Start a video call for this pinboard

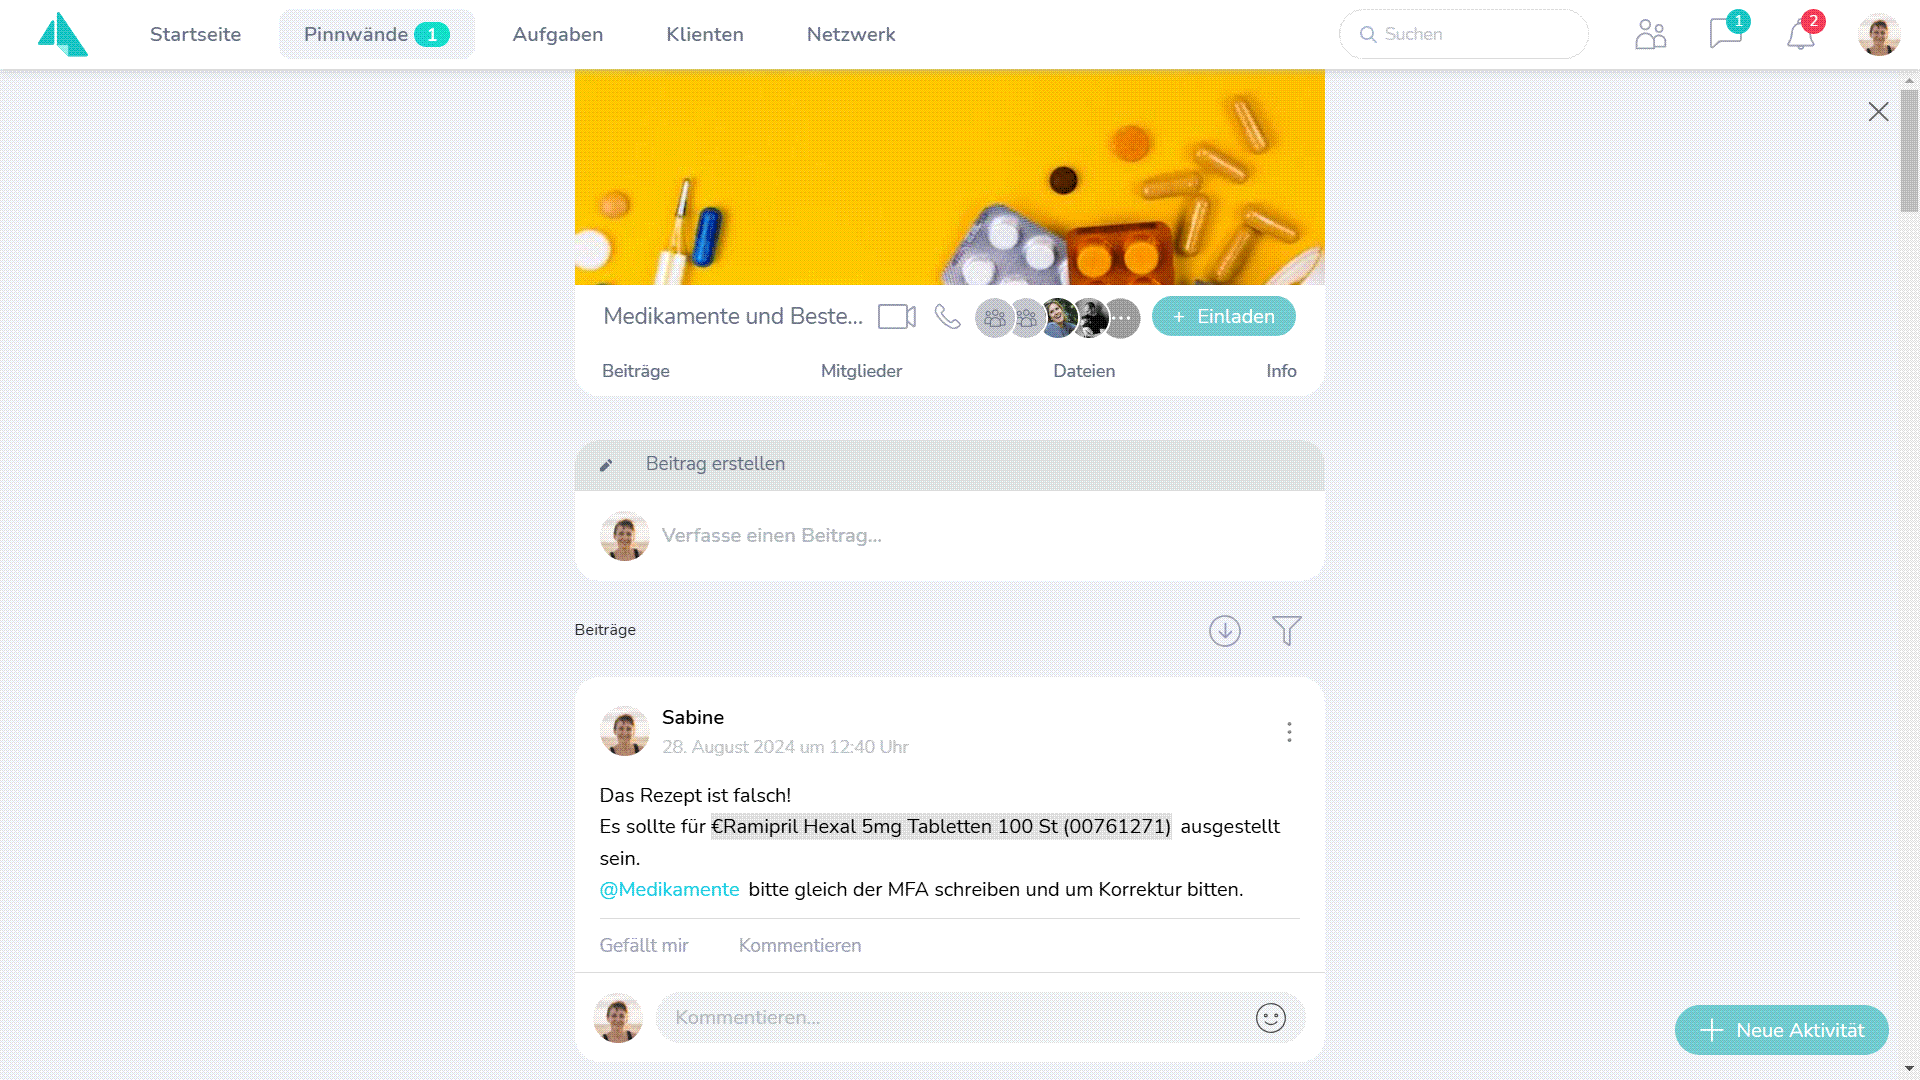click(x=897, y=317)
